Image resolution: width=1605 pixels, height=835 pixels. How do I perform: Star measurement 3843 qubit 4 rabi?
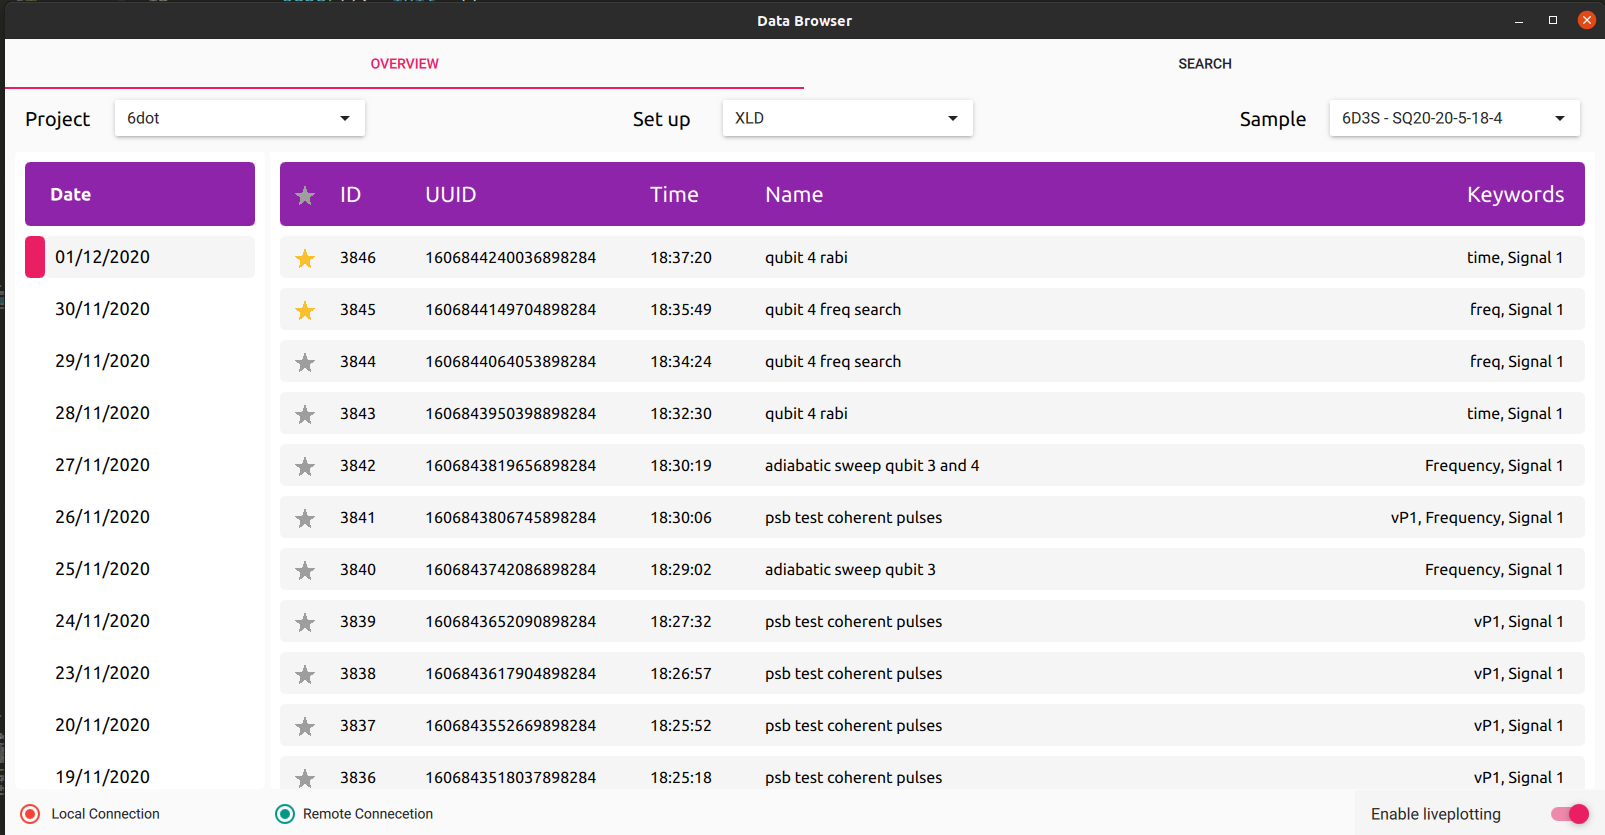305,414
